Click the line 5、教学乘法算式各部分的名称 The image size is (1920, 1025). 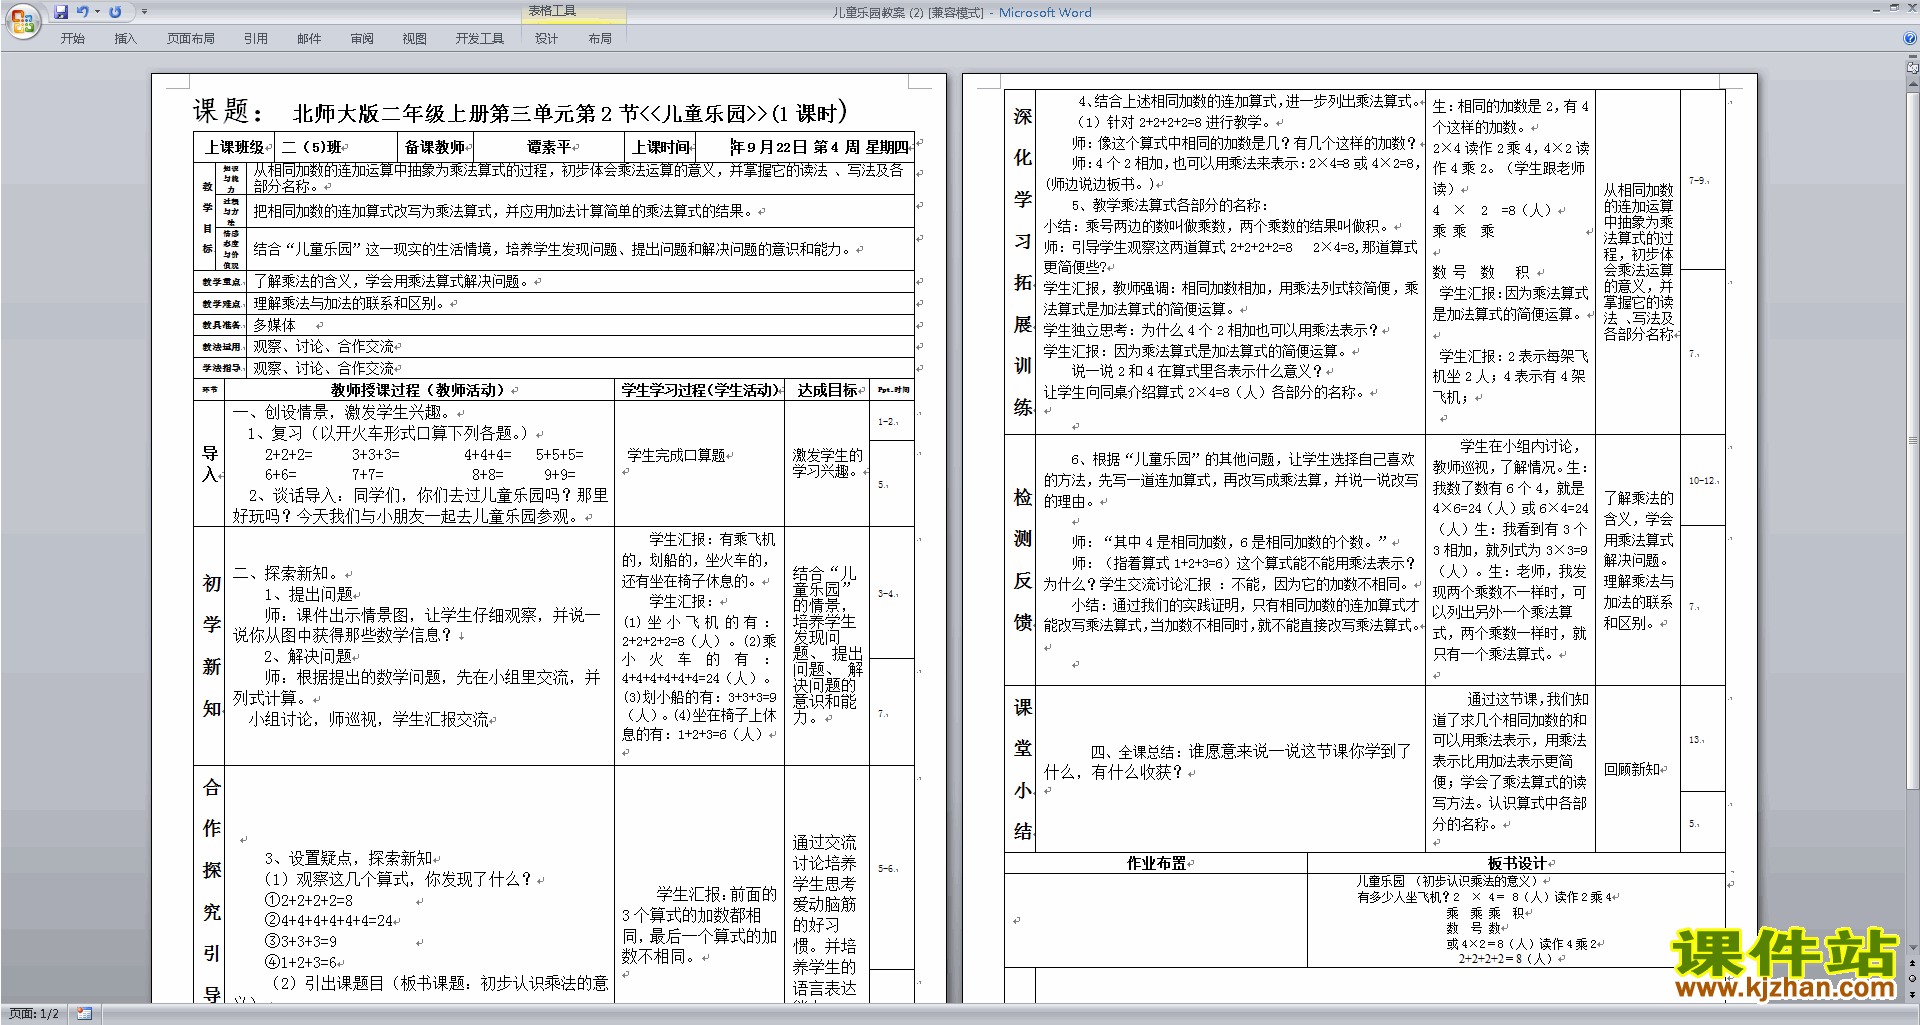click(1169, 205)
